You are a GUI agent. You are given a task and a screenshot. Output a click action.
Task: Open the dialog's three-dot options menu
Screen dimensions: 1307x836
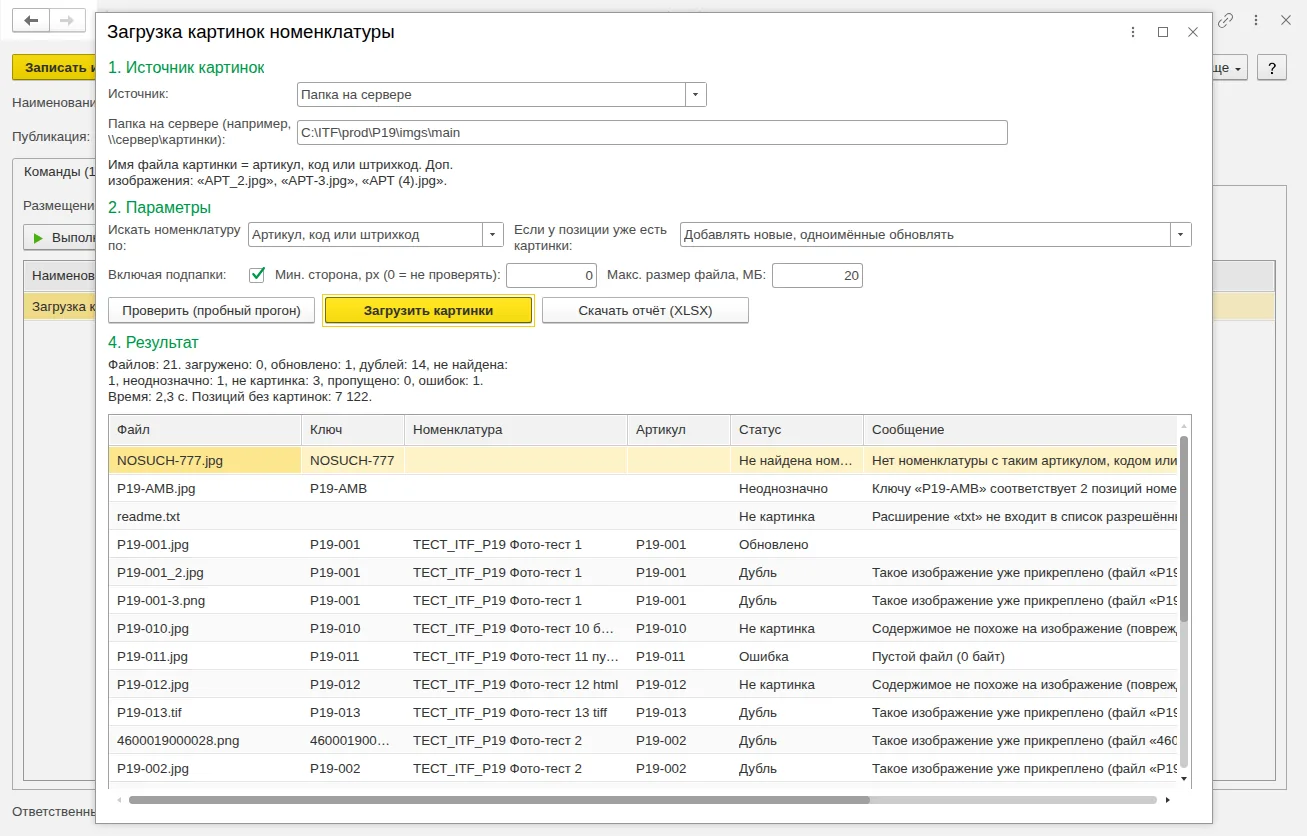pyautogui.click(x=1132, y=32)
